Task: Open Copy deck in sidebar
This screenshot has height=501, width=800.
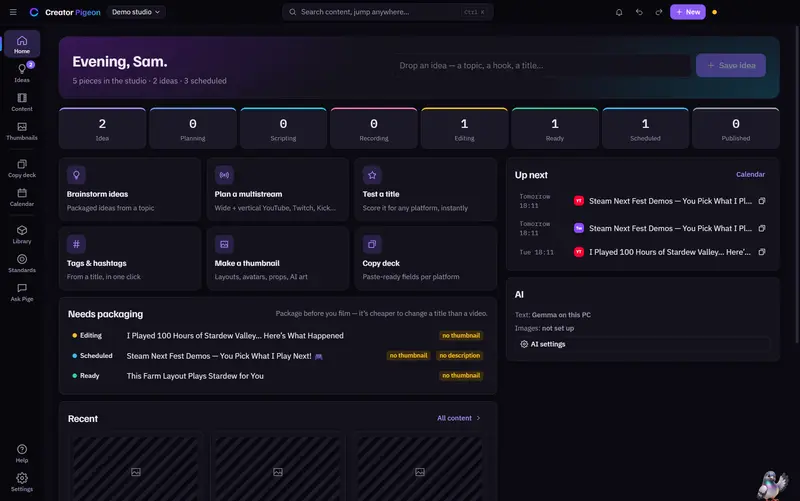Action: click(22, 168)
